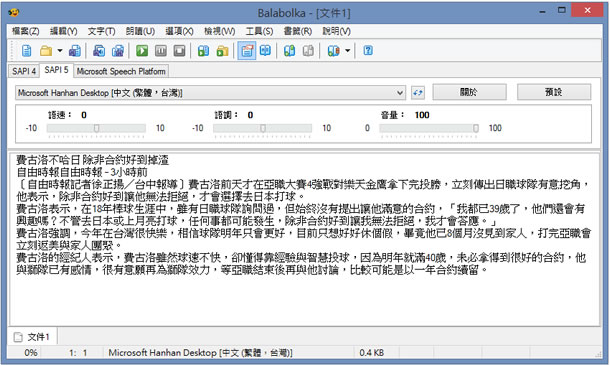The width and height of the screenshot is (610, 365).
Task: Select the 文件1 document tab at bottom
Action: (x=33, y=337)
